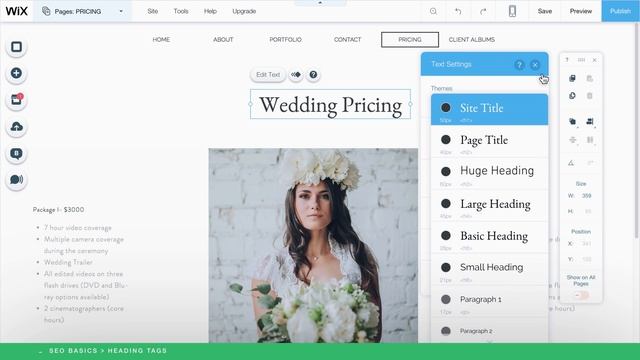Image resolution: width=640 pixels, height=360 pixels.
Task: Open the My Uploads cloud icon
Action: [x=16, y=127]
